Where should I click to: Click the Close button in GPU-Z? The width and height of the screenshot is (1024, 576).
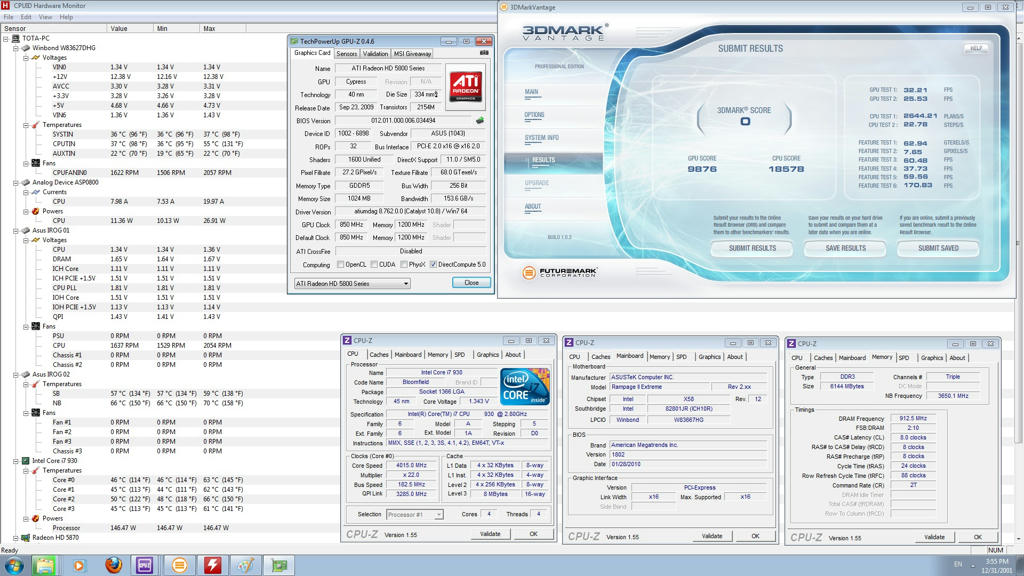point(472,283)
